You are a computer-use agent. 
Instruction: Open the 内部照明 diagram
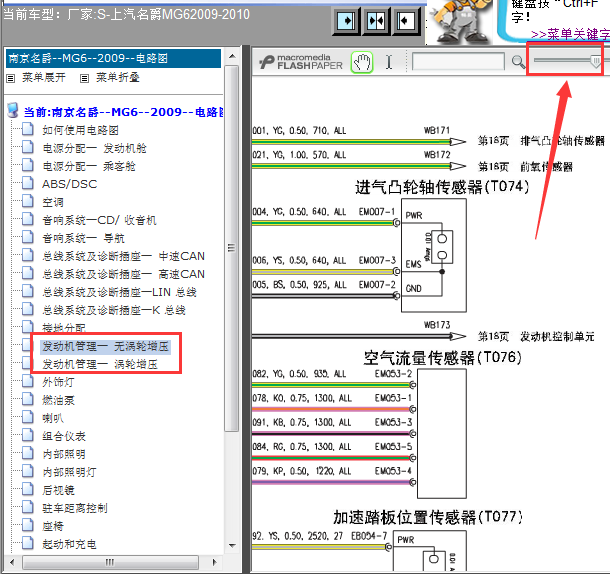(64, 454)
